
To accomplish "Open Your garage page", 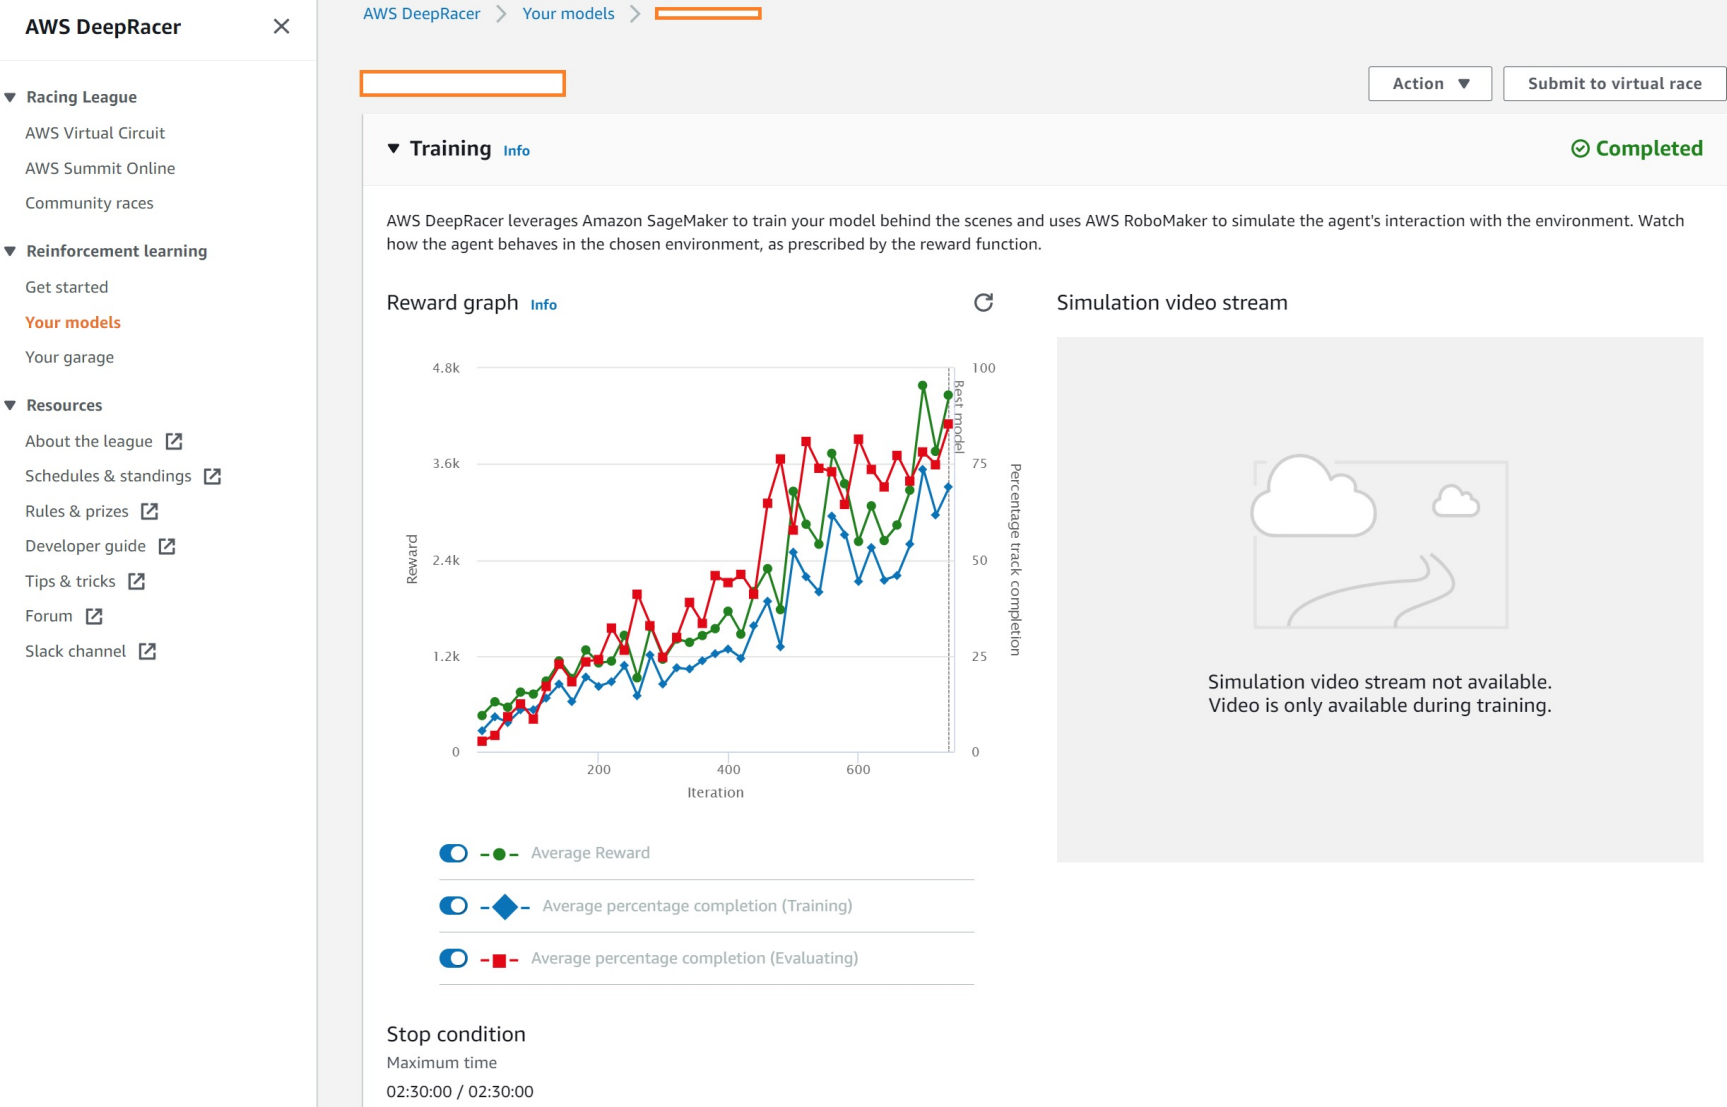I will click(69, 357).
